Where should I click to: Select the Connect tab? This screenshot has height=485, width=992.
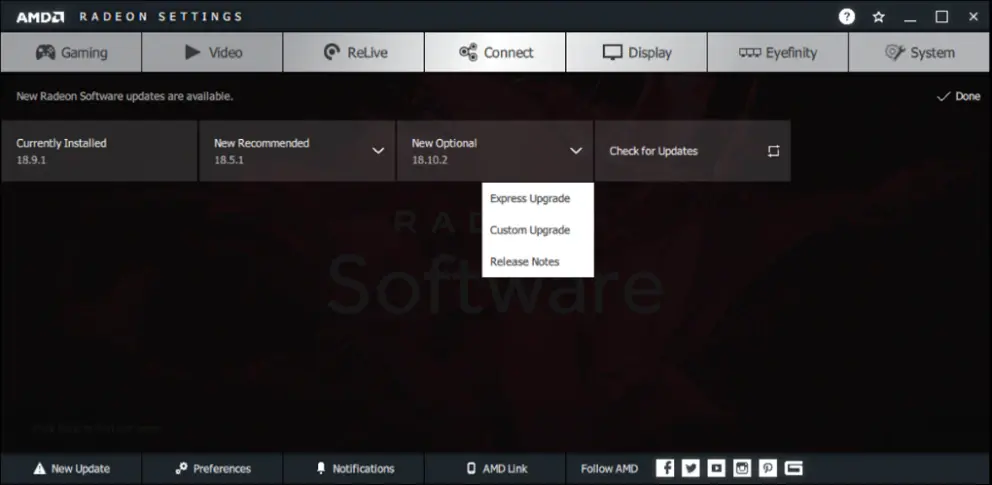(x=495, y=52)
